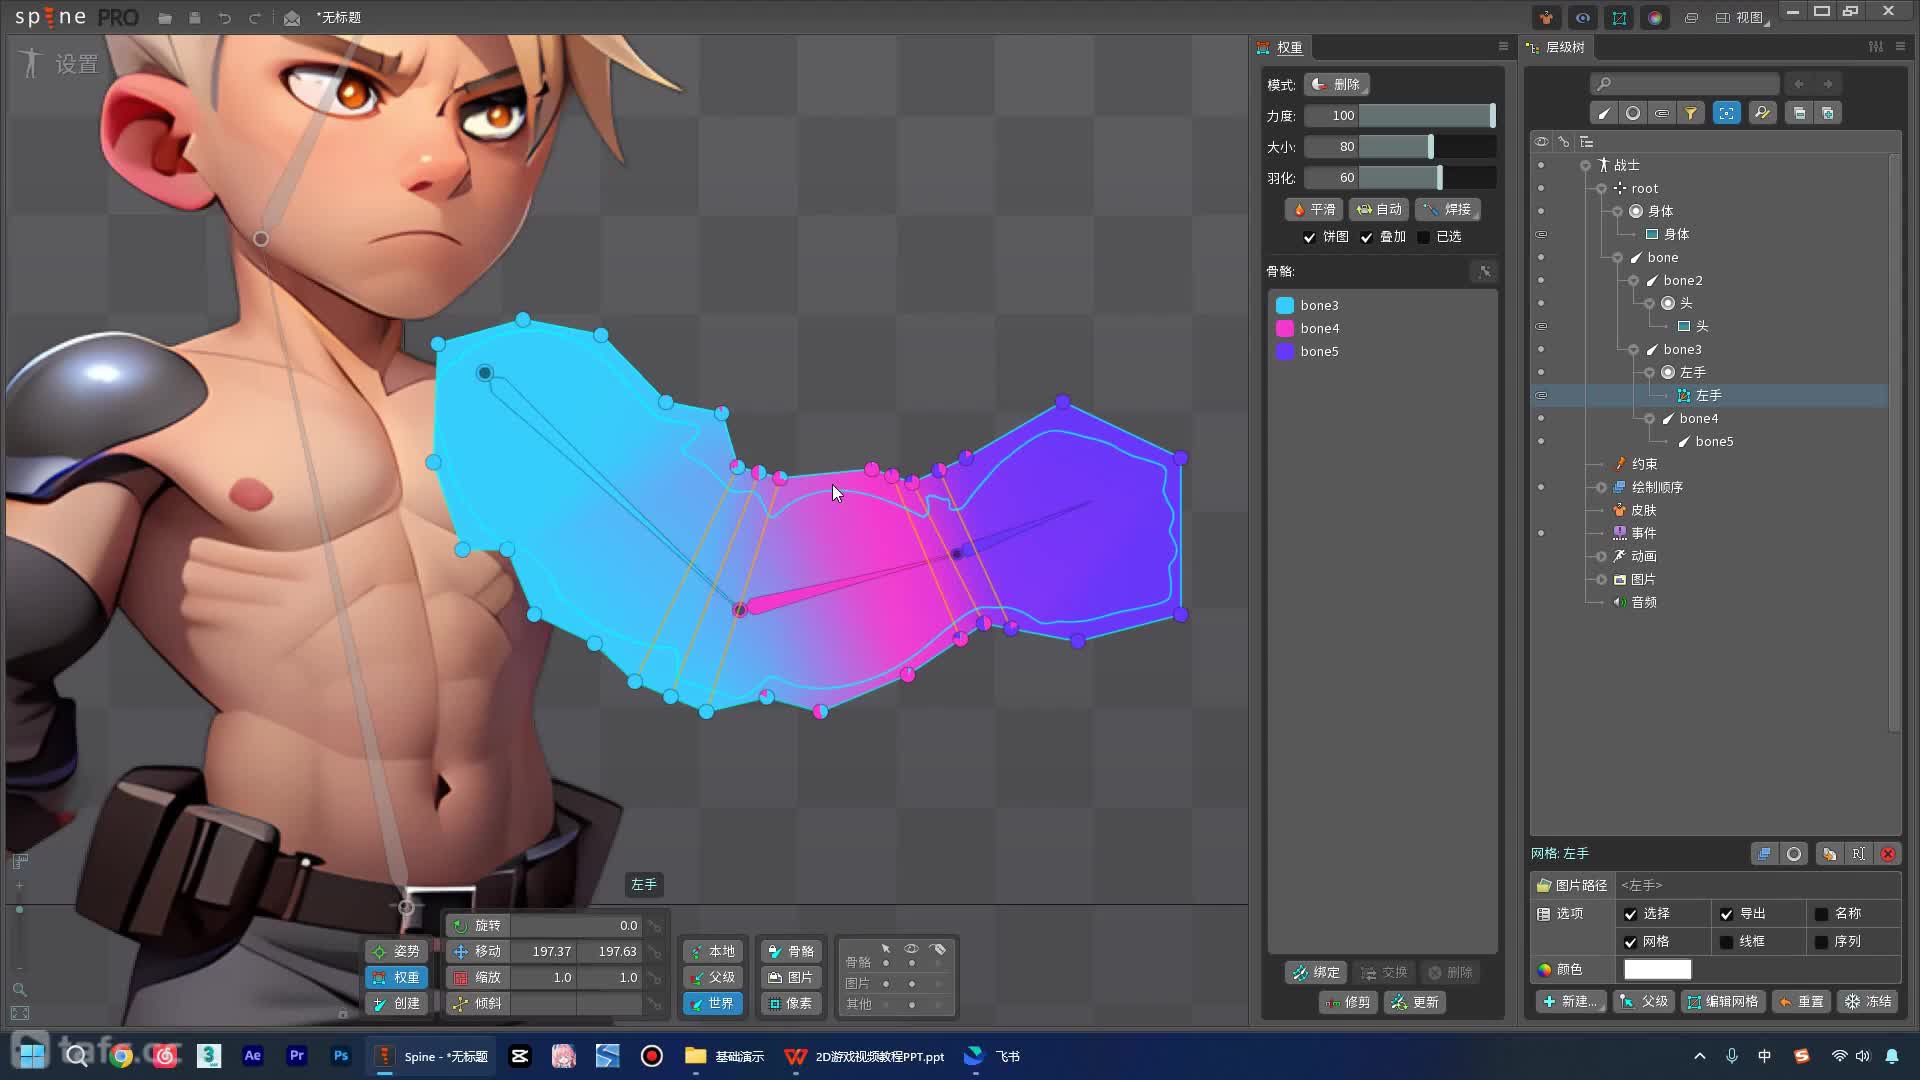The height and width of the screenshot is (1080, 1920).
Task: Open the Spine file folder icon
Action: point(165,18)
